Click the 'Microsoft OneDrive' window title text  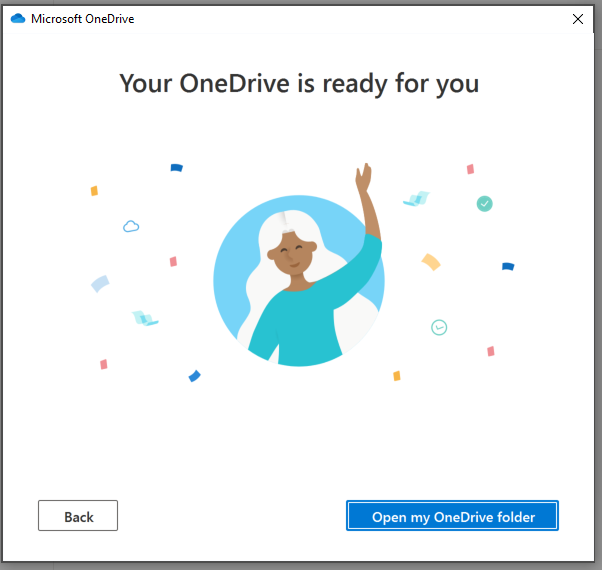pos(83,19)
